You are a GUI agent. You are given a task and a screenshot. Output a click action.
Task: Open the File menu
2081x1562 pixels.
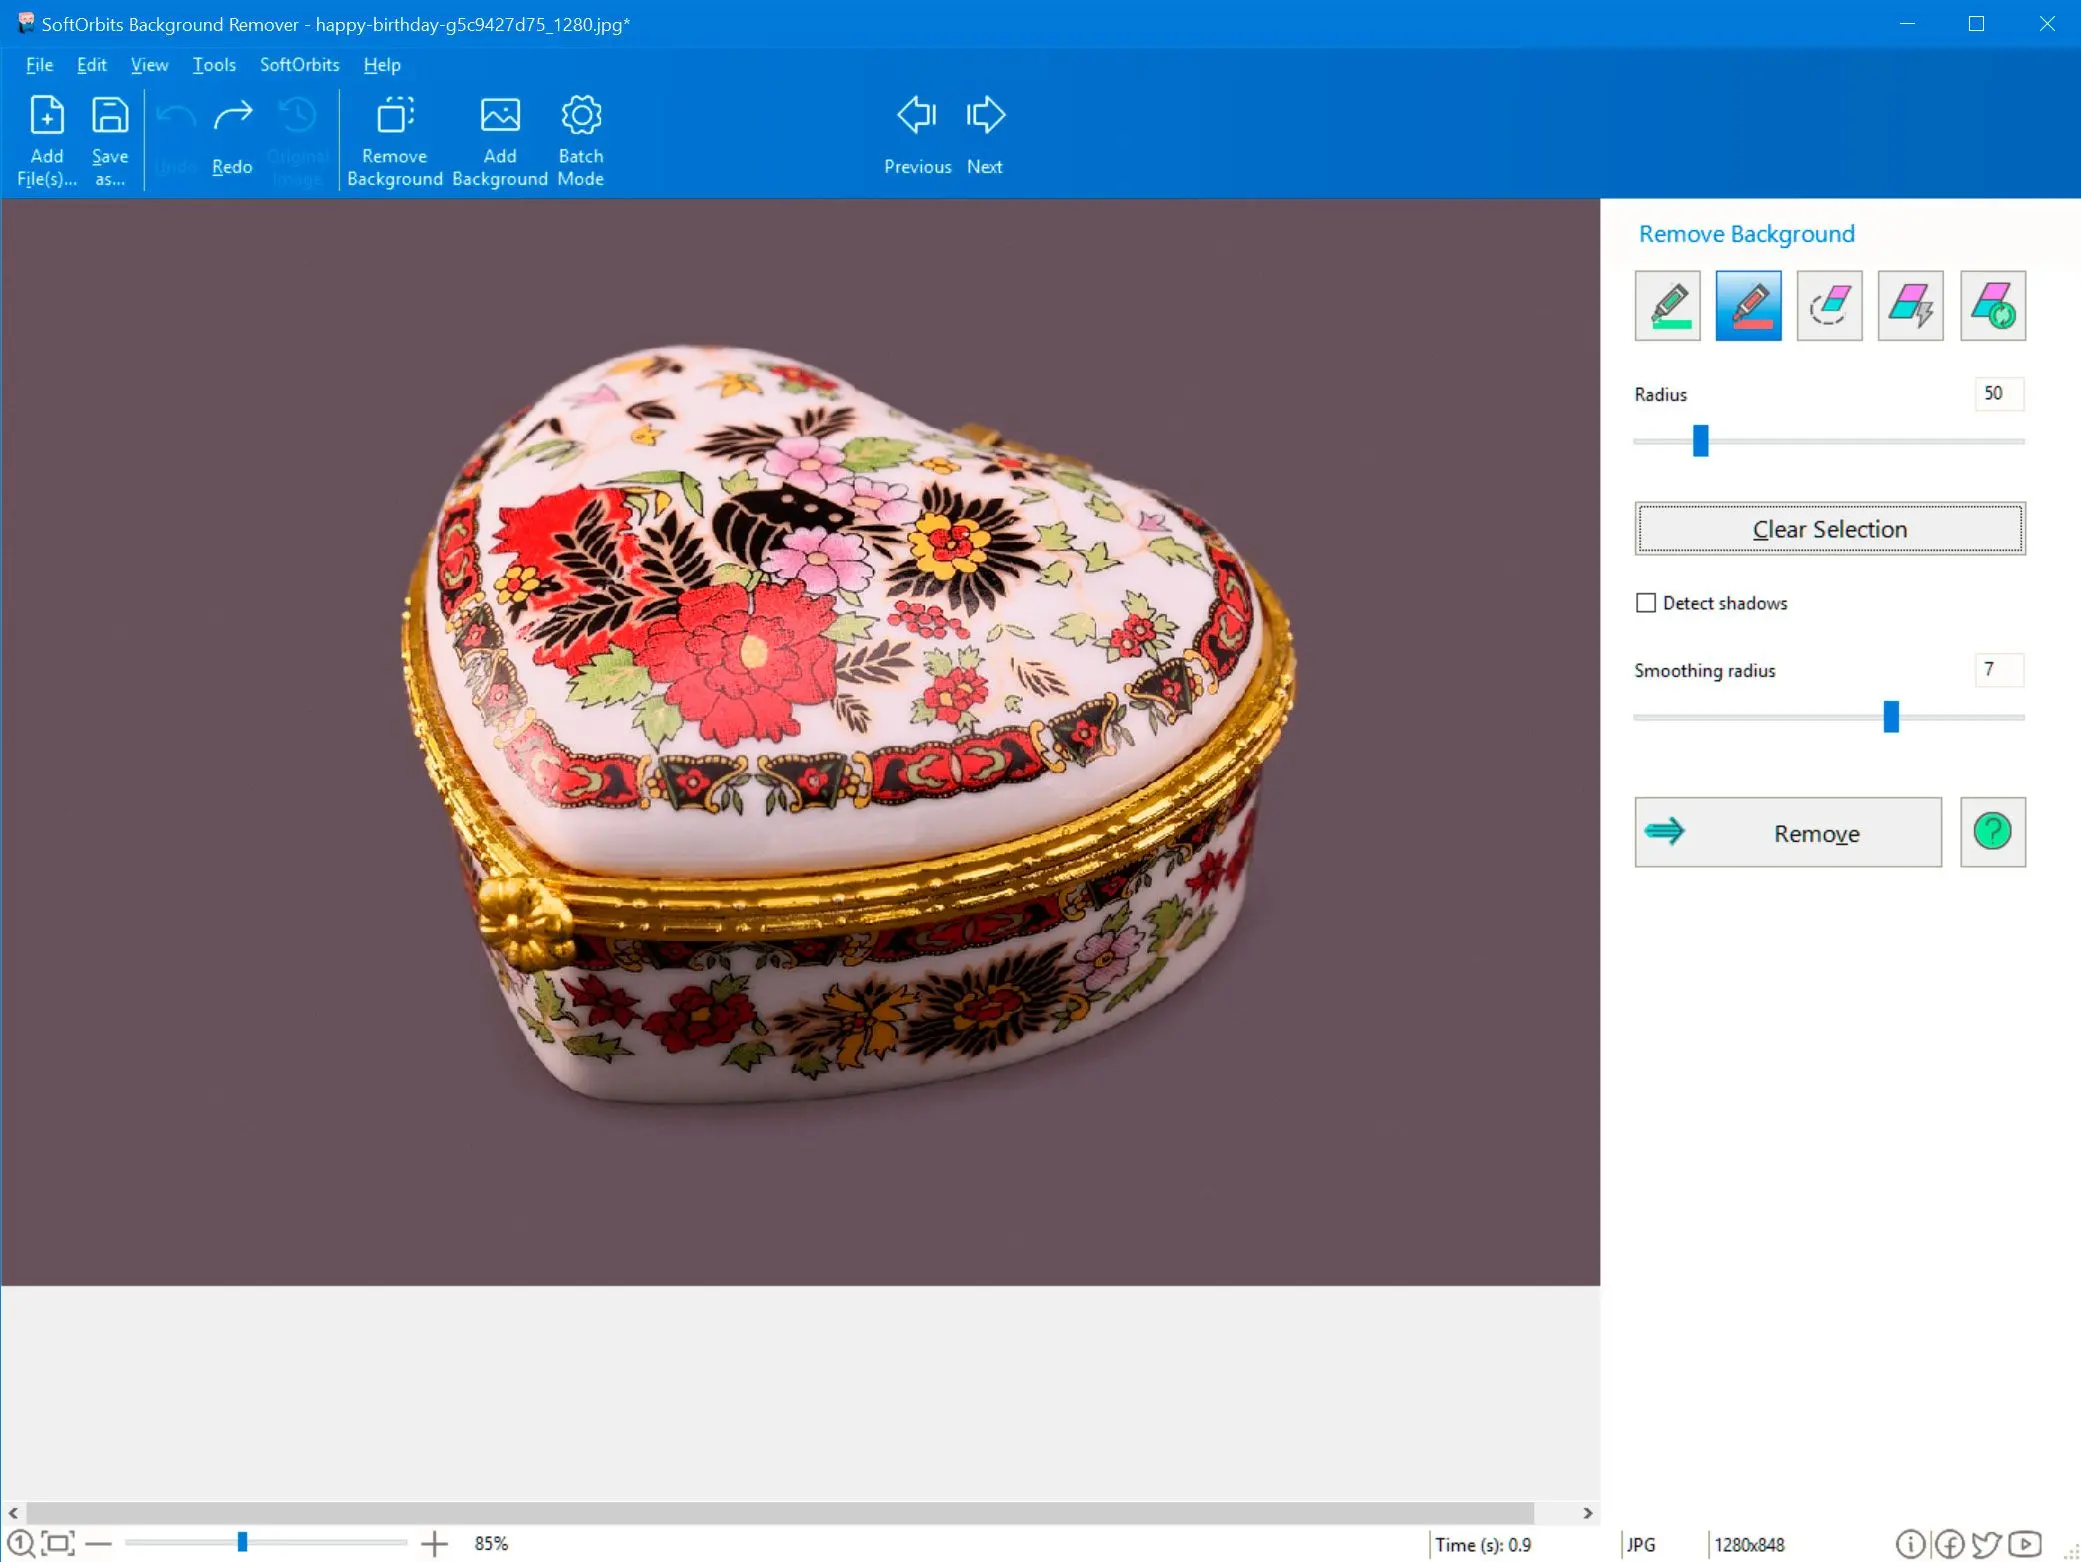(x=38, y=64)
